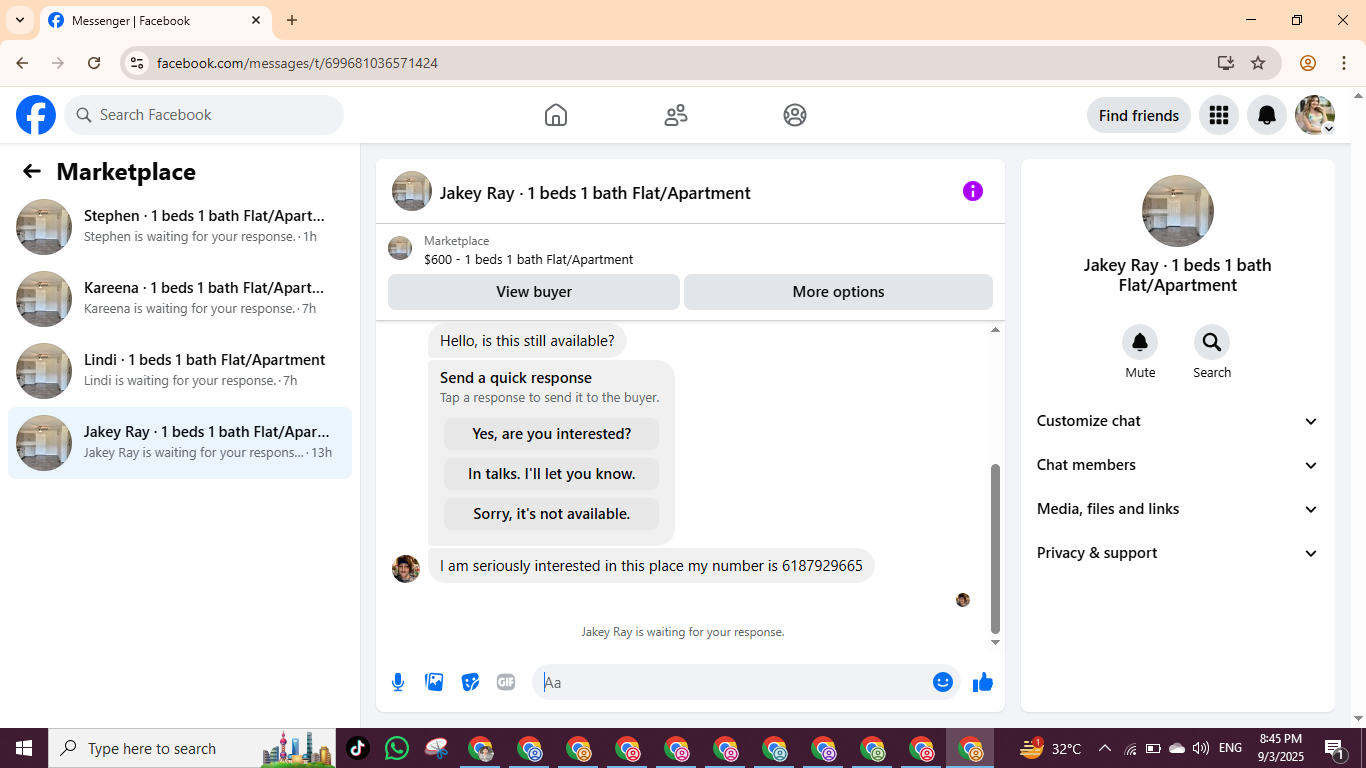Image resolution: width=1366 pixels, height=768 pixels.
Task: Click Jakey Ray's avatar beside message
Action: click(x=406, y=568)
